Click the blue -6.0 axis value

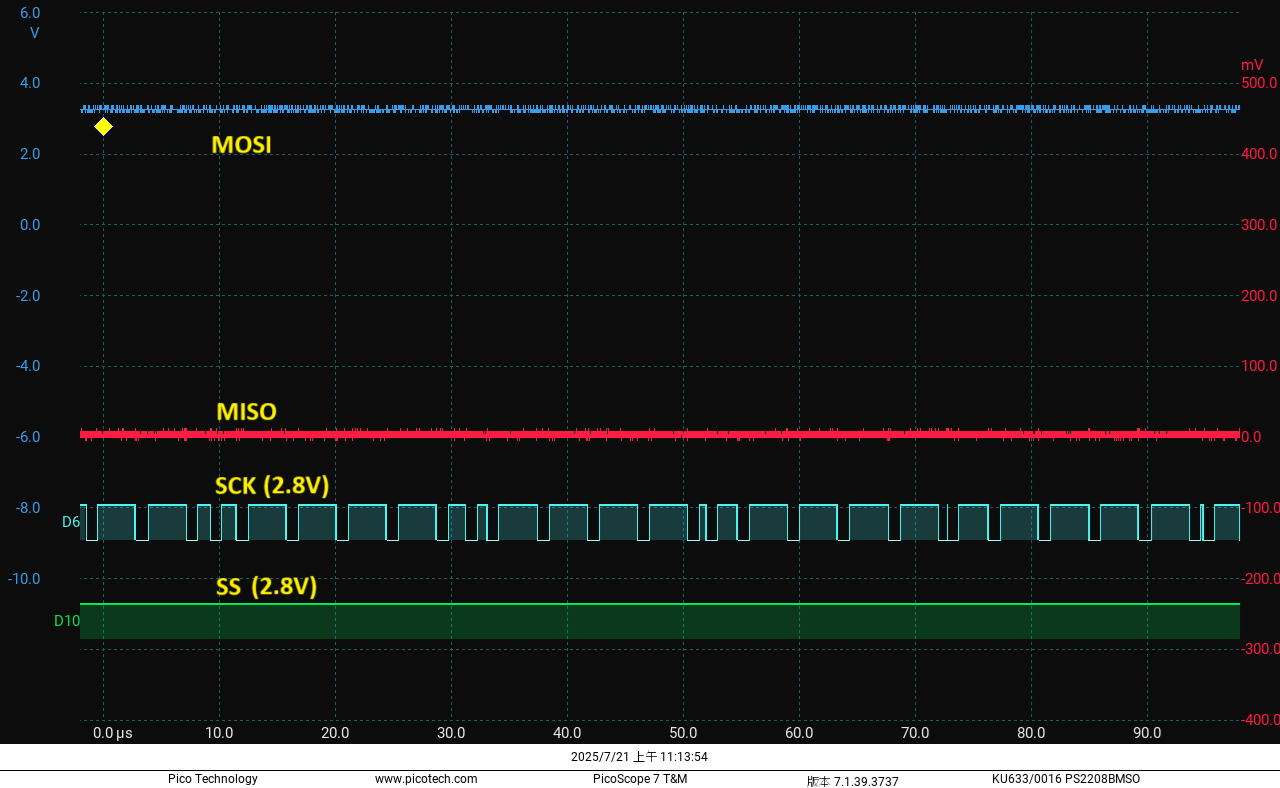point(28,437)
